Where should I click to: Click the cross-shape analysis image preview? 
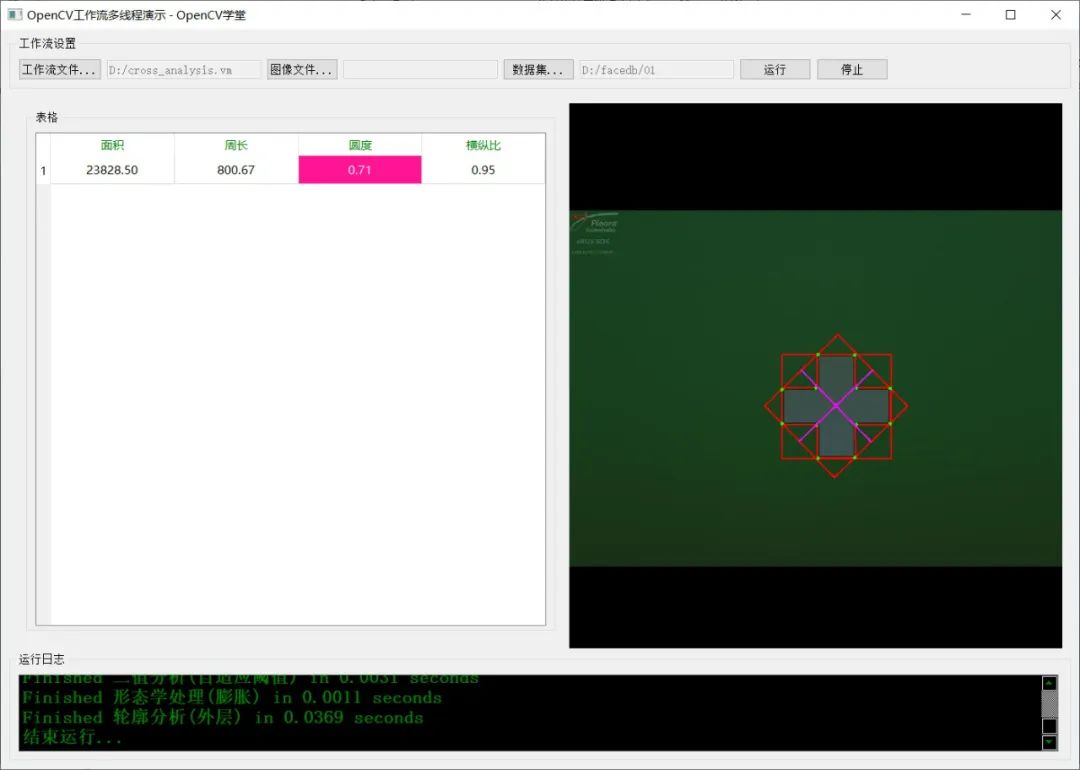coord(838,407)
